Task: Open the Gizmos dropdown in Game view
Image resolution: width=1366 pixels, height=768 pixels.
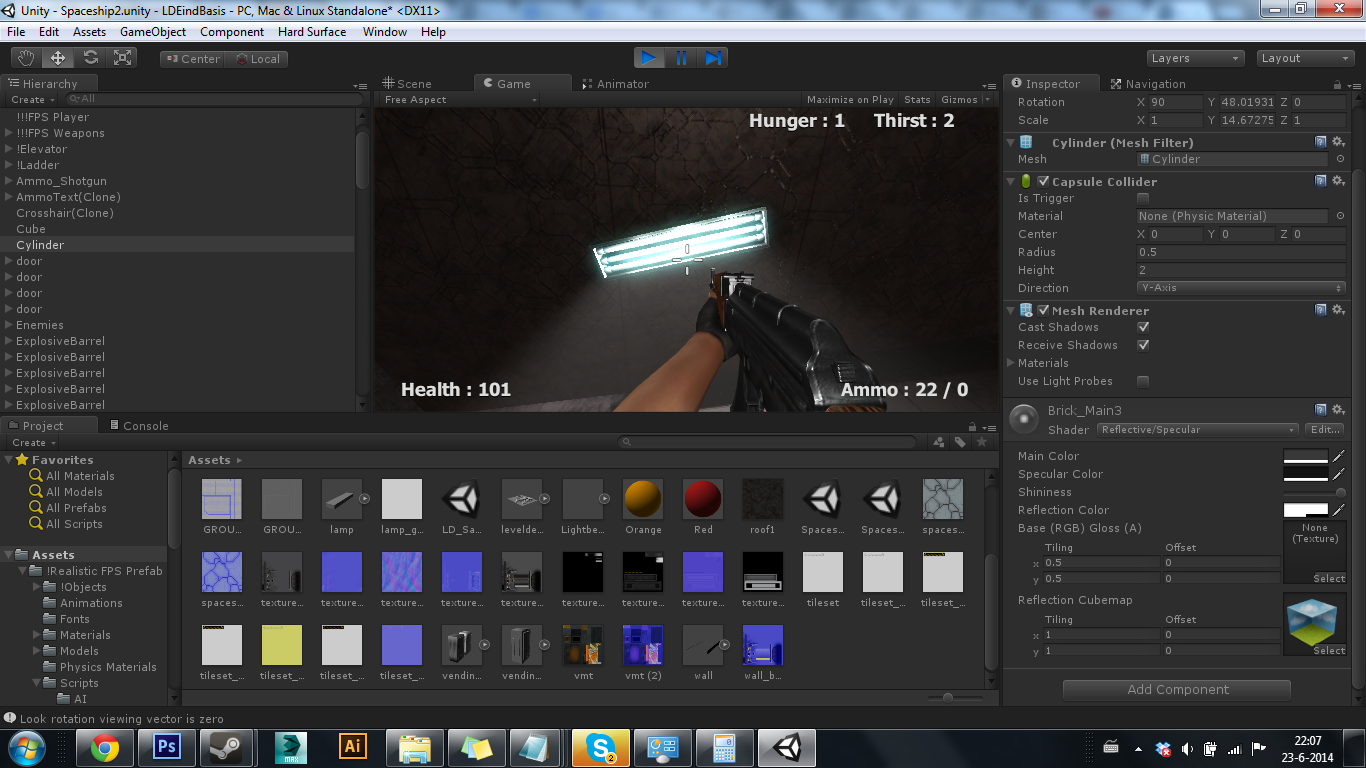Action: [965, 100]
